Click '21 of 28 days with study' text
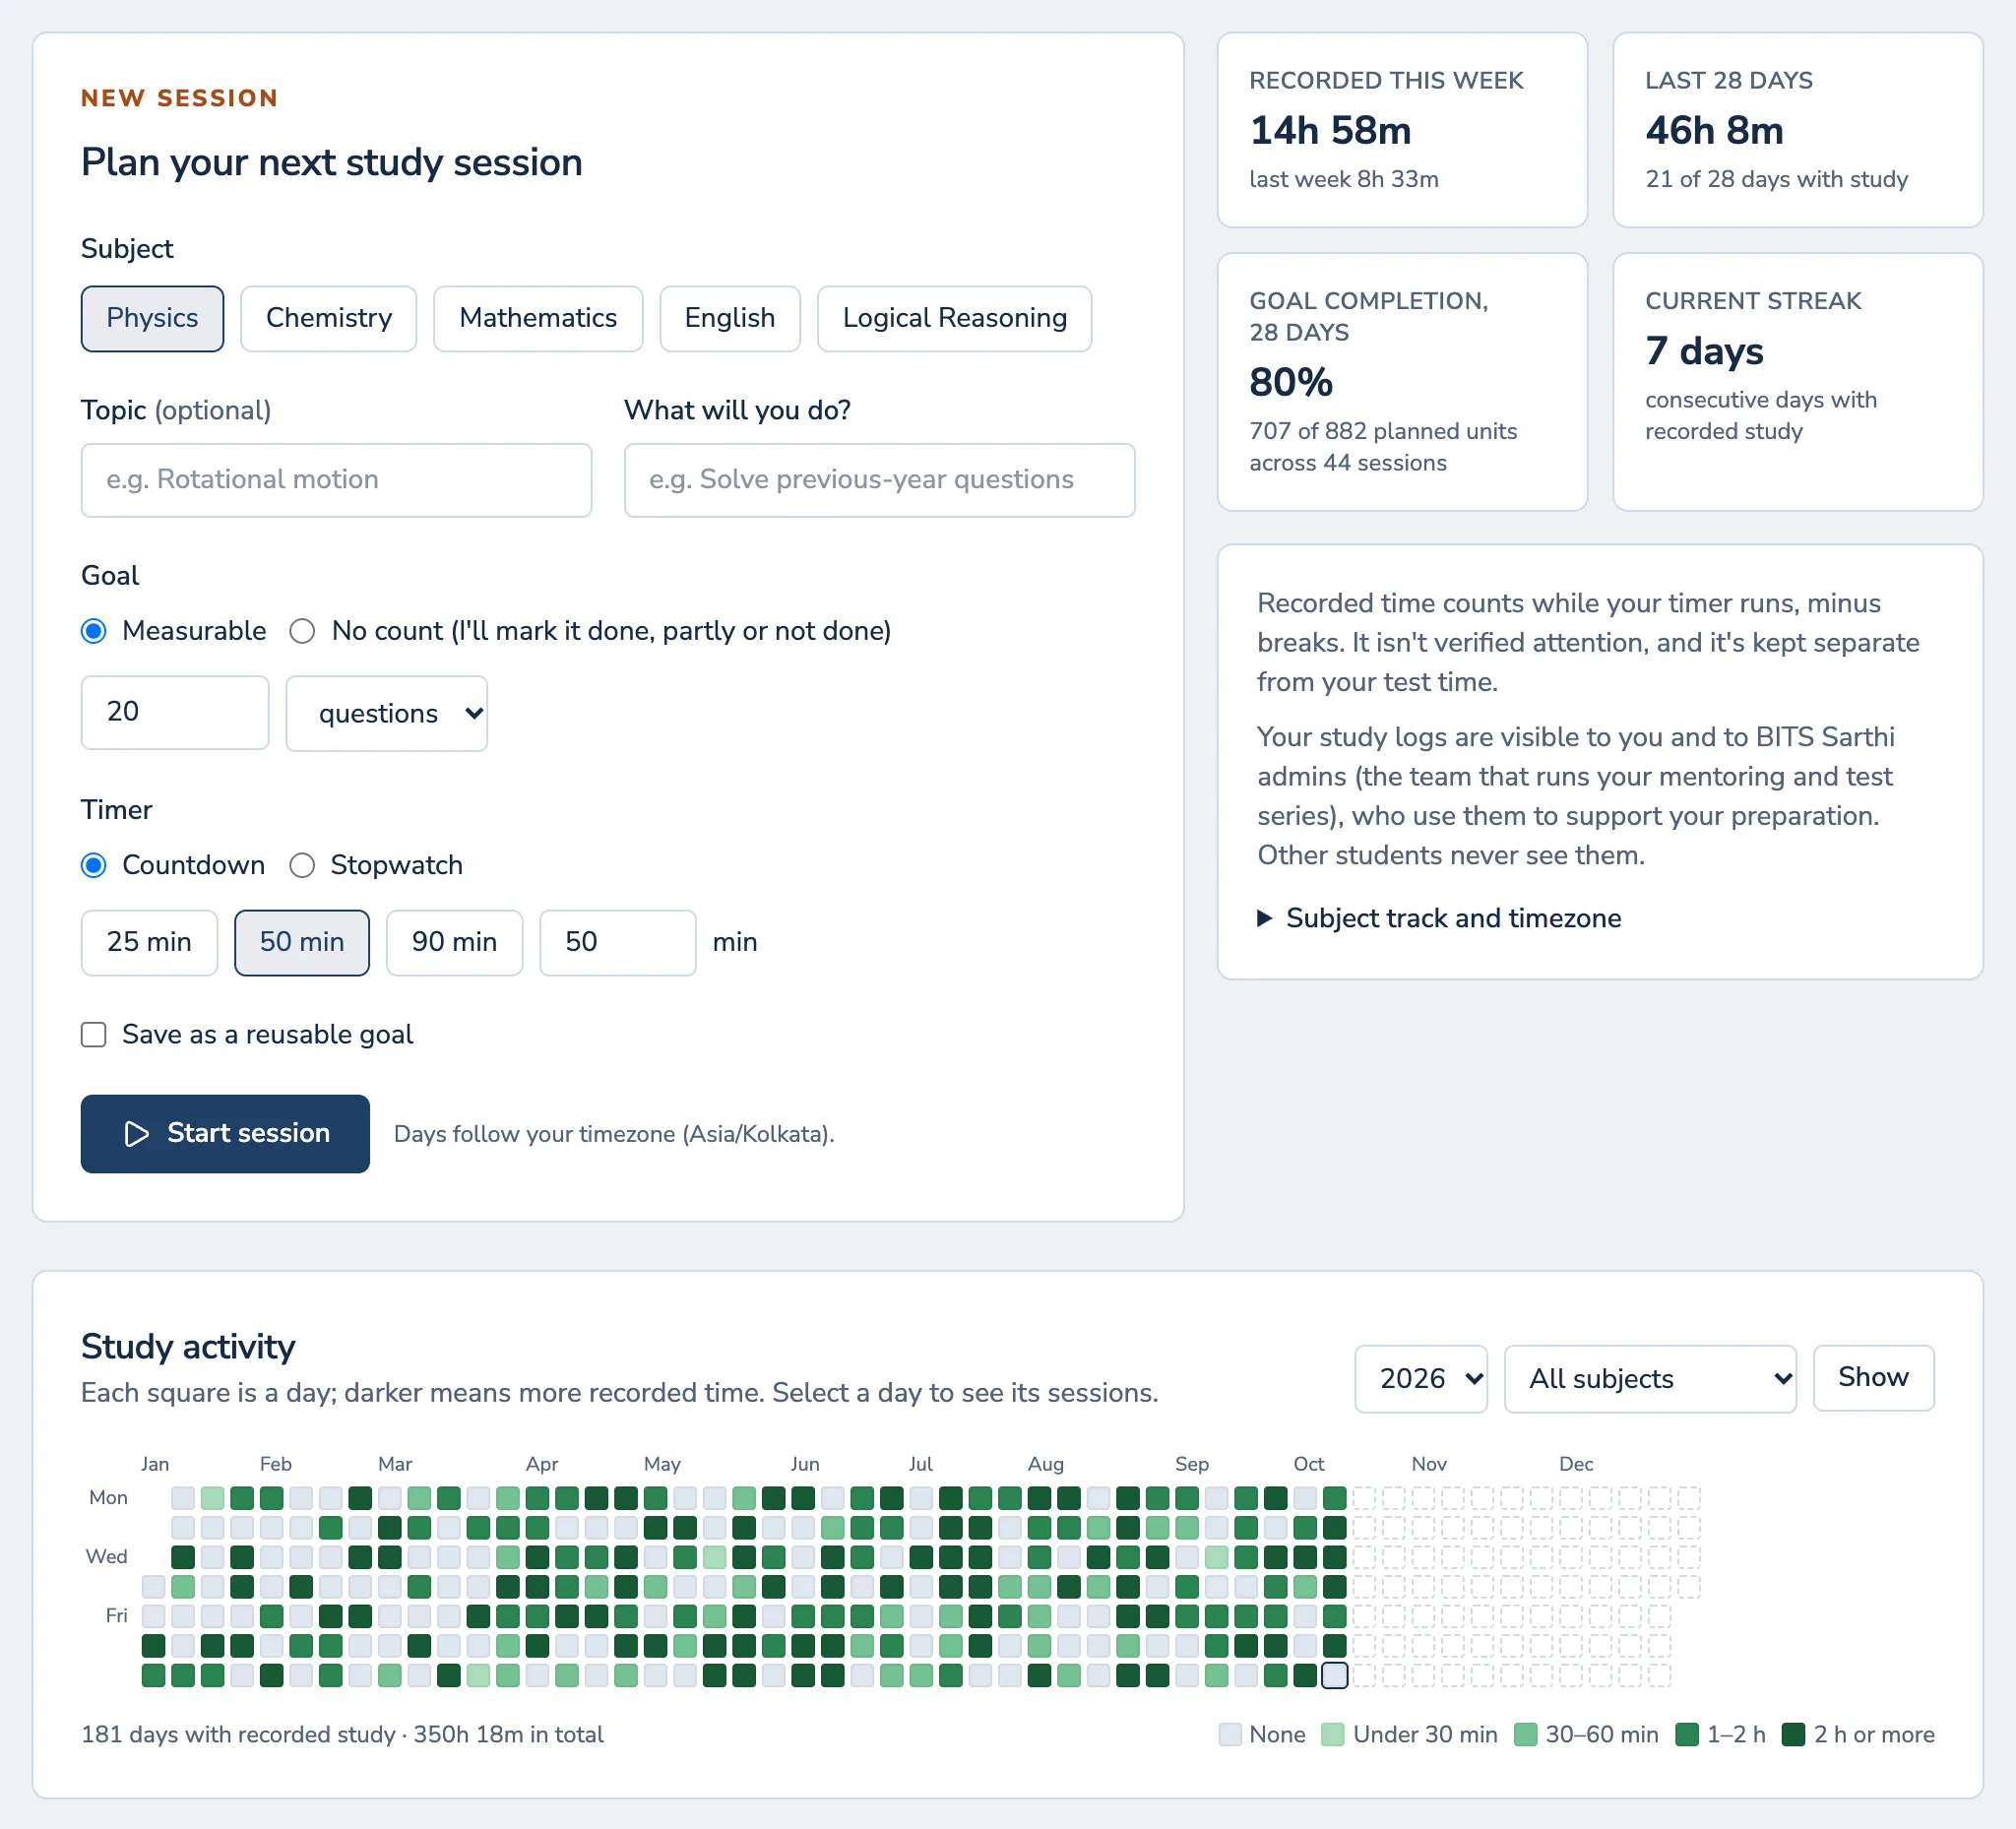The height and width of the screenshot is (1829, 2016). click(x=1776, y=179)
